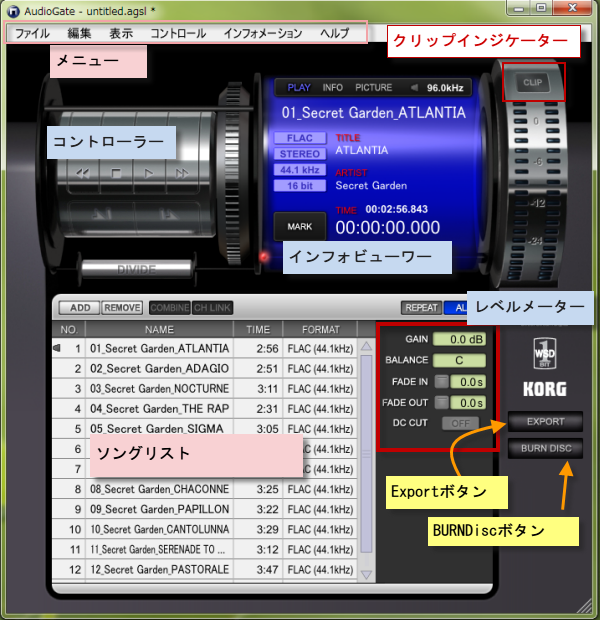Screen dimensions: 600x620
Task: Click the scroll-down arrow of song list
Action: pyautogui.click(x=366, y=576)
